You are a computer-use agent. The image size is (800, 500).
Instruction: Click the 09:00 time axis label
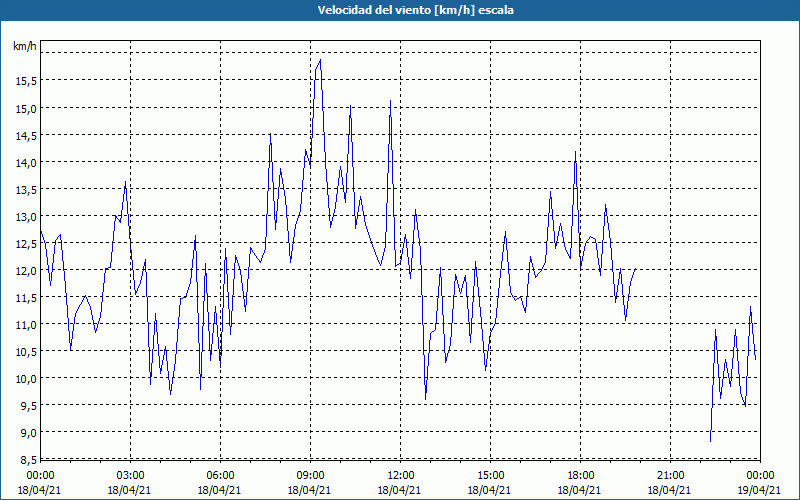click(310, 476)
